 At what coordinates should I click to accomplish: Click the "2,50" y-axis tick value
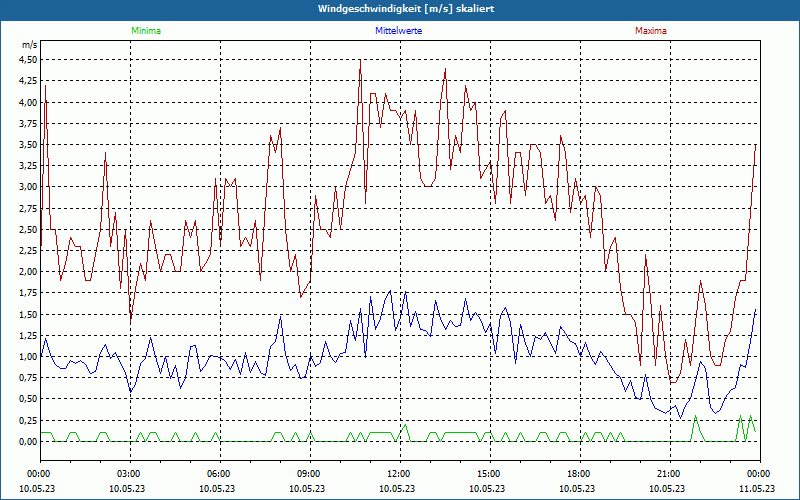coord(29,229)
